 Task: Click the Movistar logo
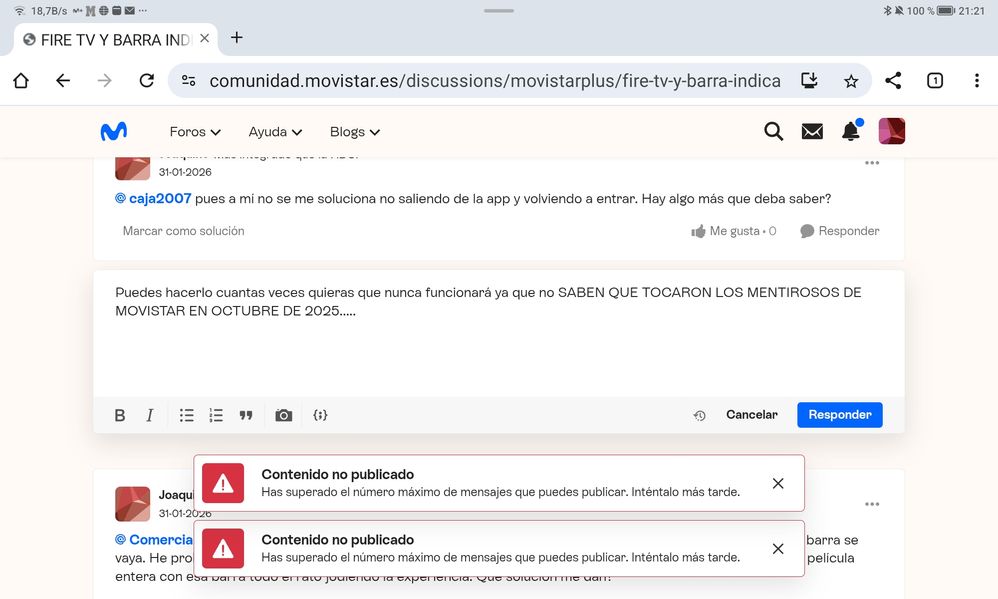113,131
